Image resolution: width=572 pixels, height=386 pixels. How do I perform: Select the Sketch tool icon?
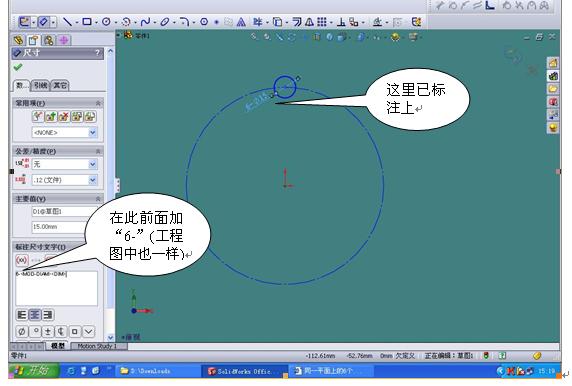(x=24, y=22)
